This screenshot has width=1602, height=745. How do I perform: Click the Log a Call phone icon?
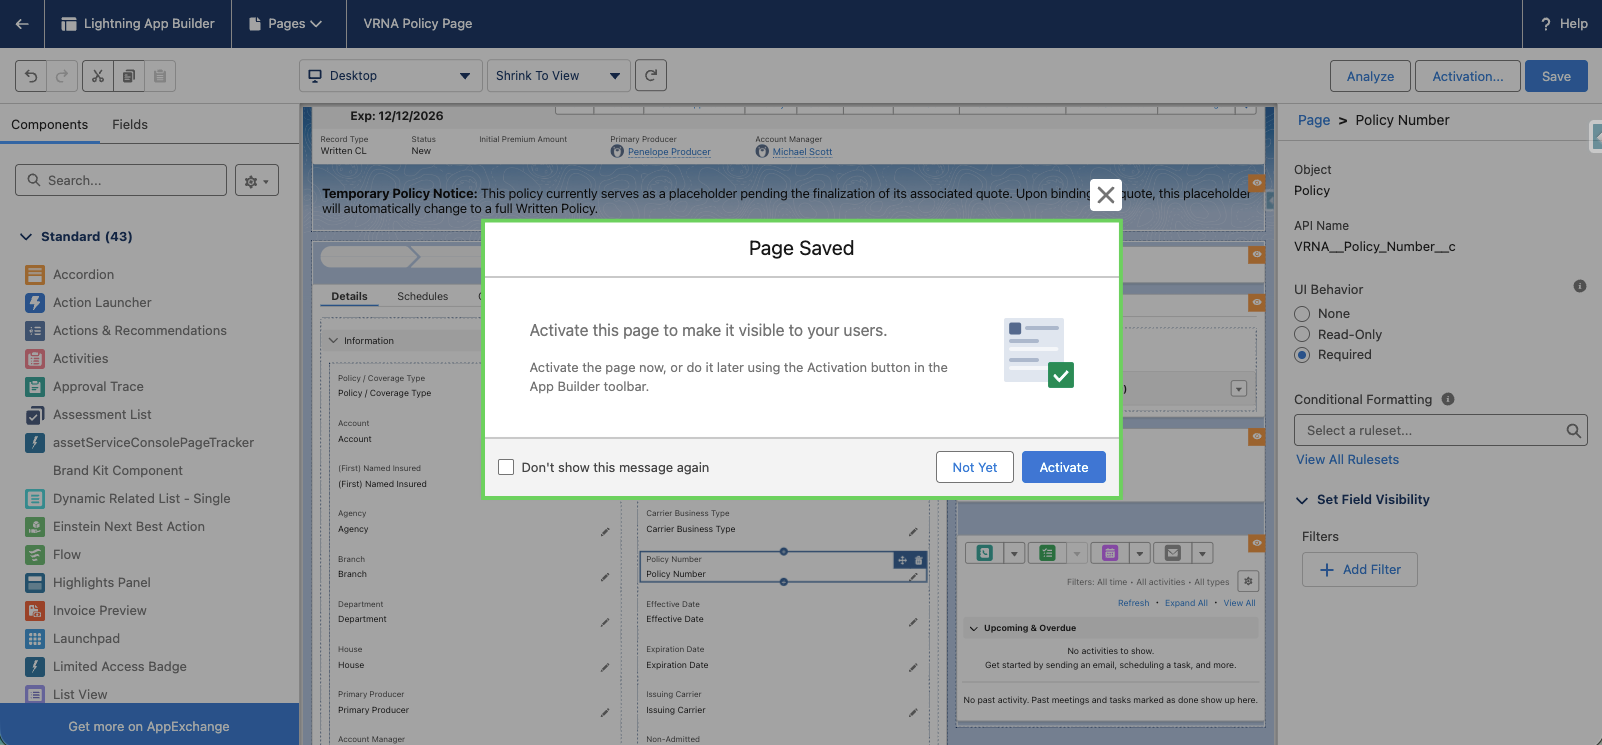pyautogui.click(x=985, y=553)
